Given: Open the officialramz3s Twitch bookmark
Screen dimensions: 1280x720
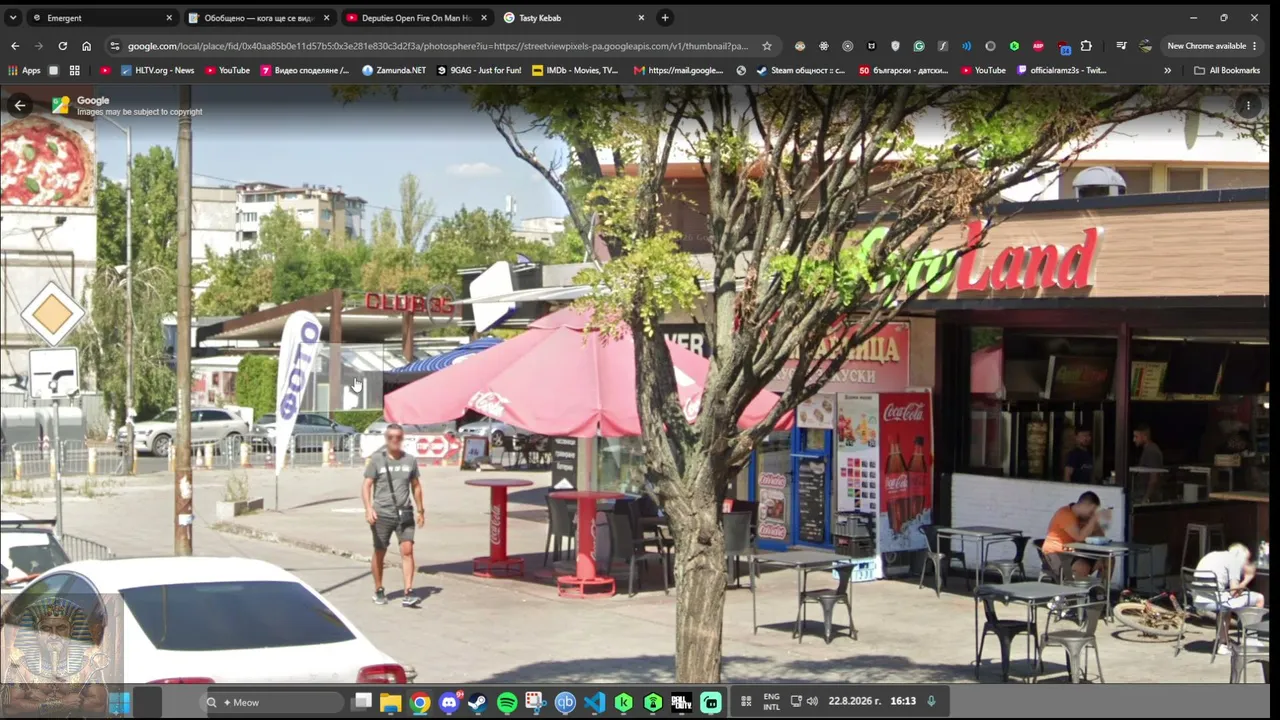Looking at the screenshot, I should point(1061,71).
